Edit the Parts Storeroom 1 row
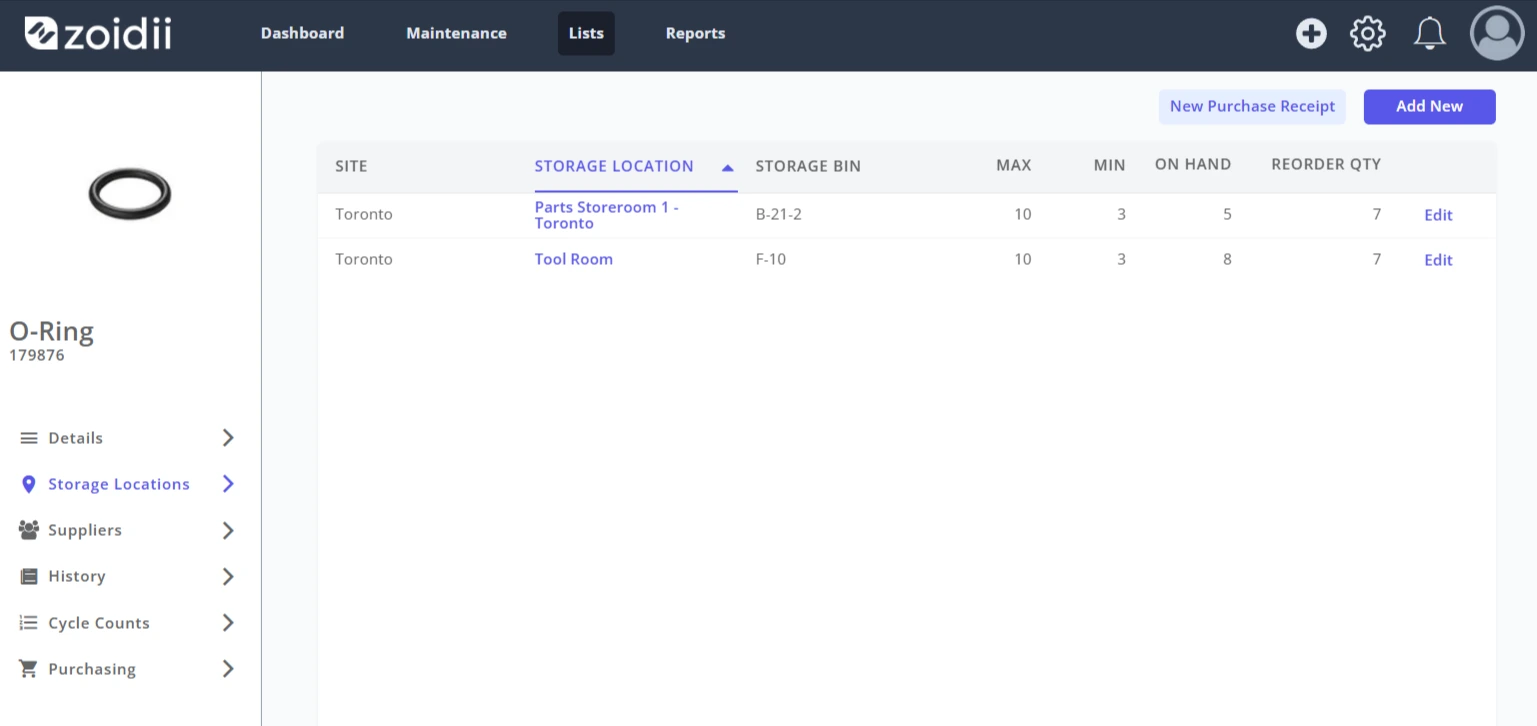Image resolution: width=1537 pixels, height=726 pixels. tap(1438, 215)
